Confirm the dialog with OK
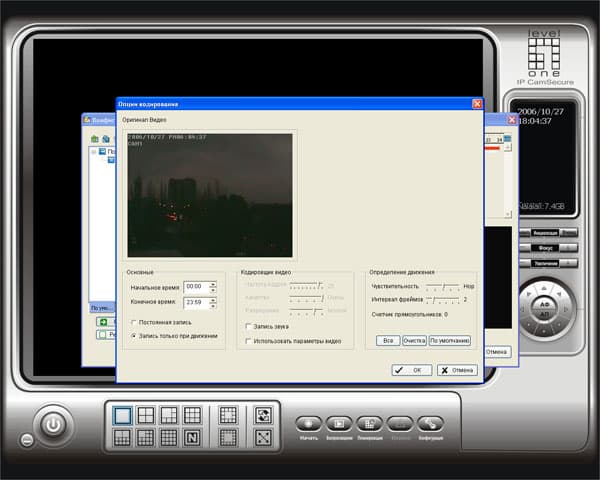This screenshot has width=600, height=480. [x=412, y=370]
